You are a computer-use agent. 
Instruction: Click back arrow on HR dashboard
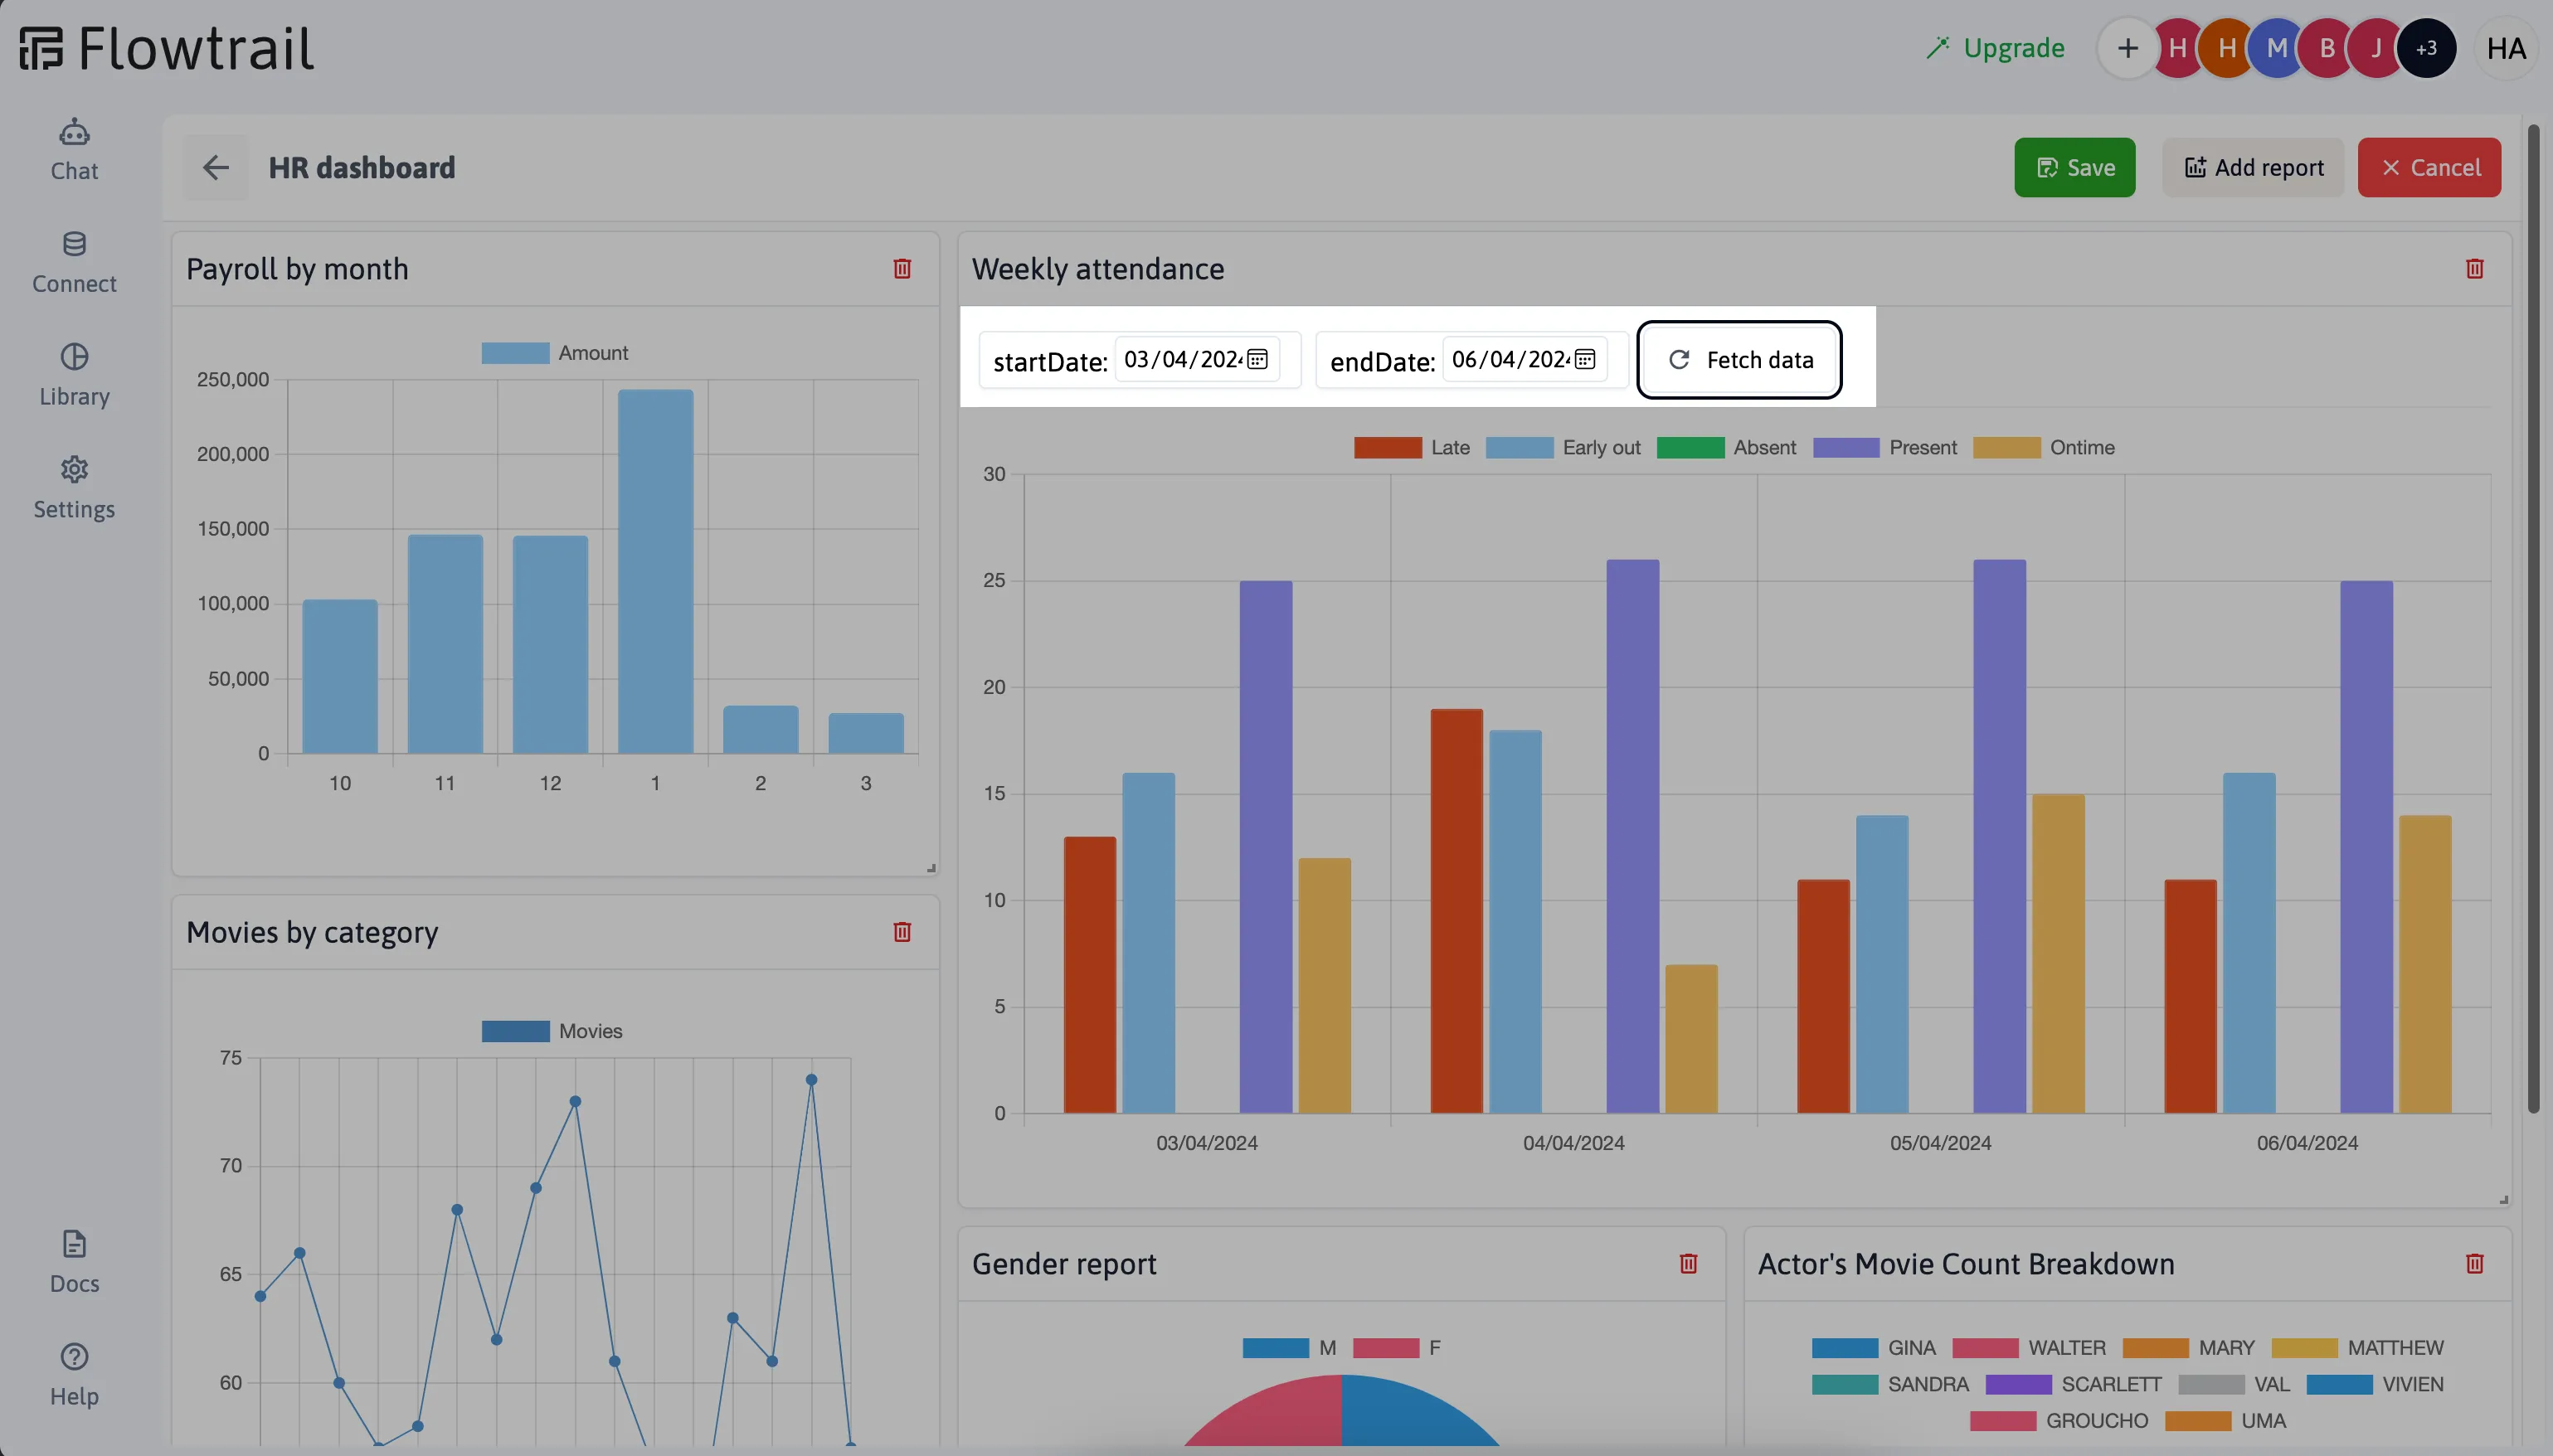click(216, 167)
